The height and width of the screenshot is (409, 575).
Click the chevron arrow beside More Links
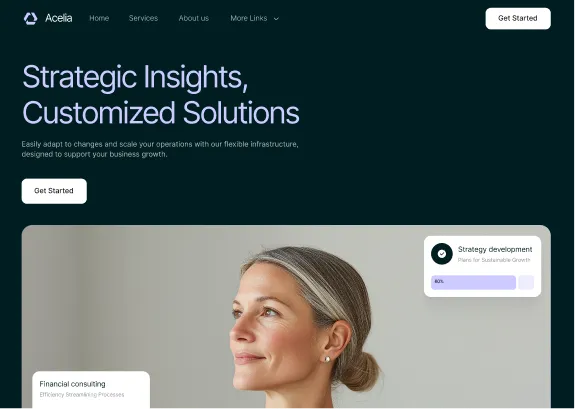pos(276,19)
